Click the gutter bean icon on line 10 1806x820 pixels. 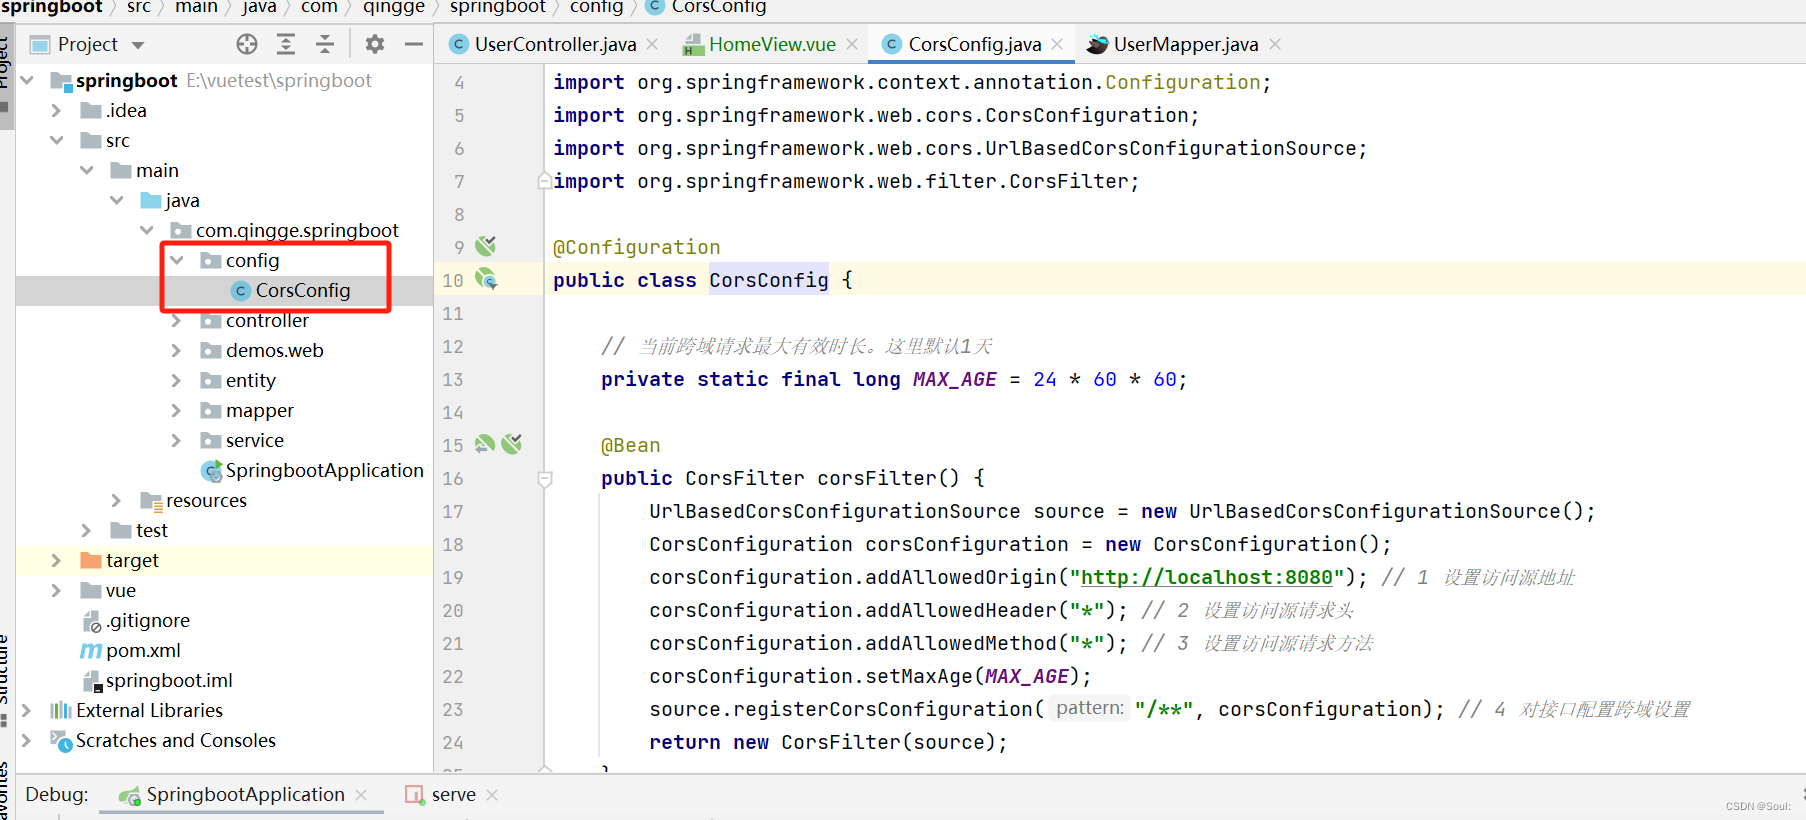tap(486, 279)
